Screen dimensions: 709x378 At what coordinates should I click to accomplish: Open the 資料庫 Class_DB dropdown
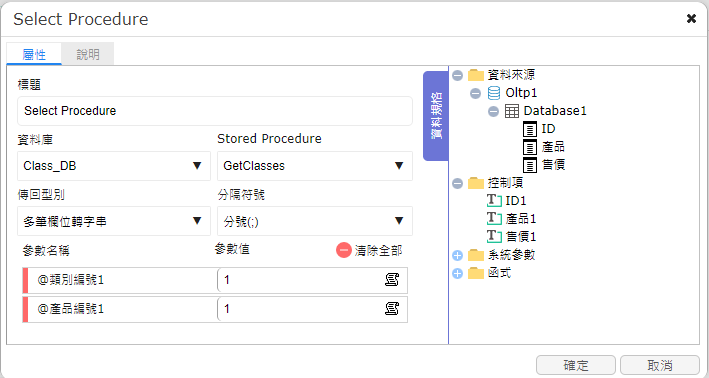114,166
